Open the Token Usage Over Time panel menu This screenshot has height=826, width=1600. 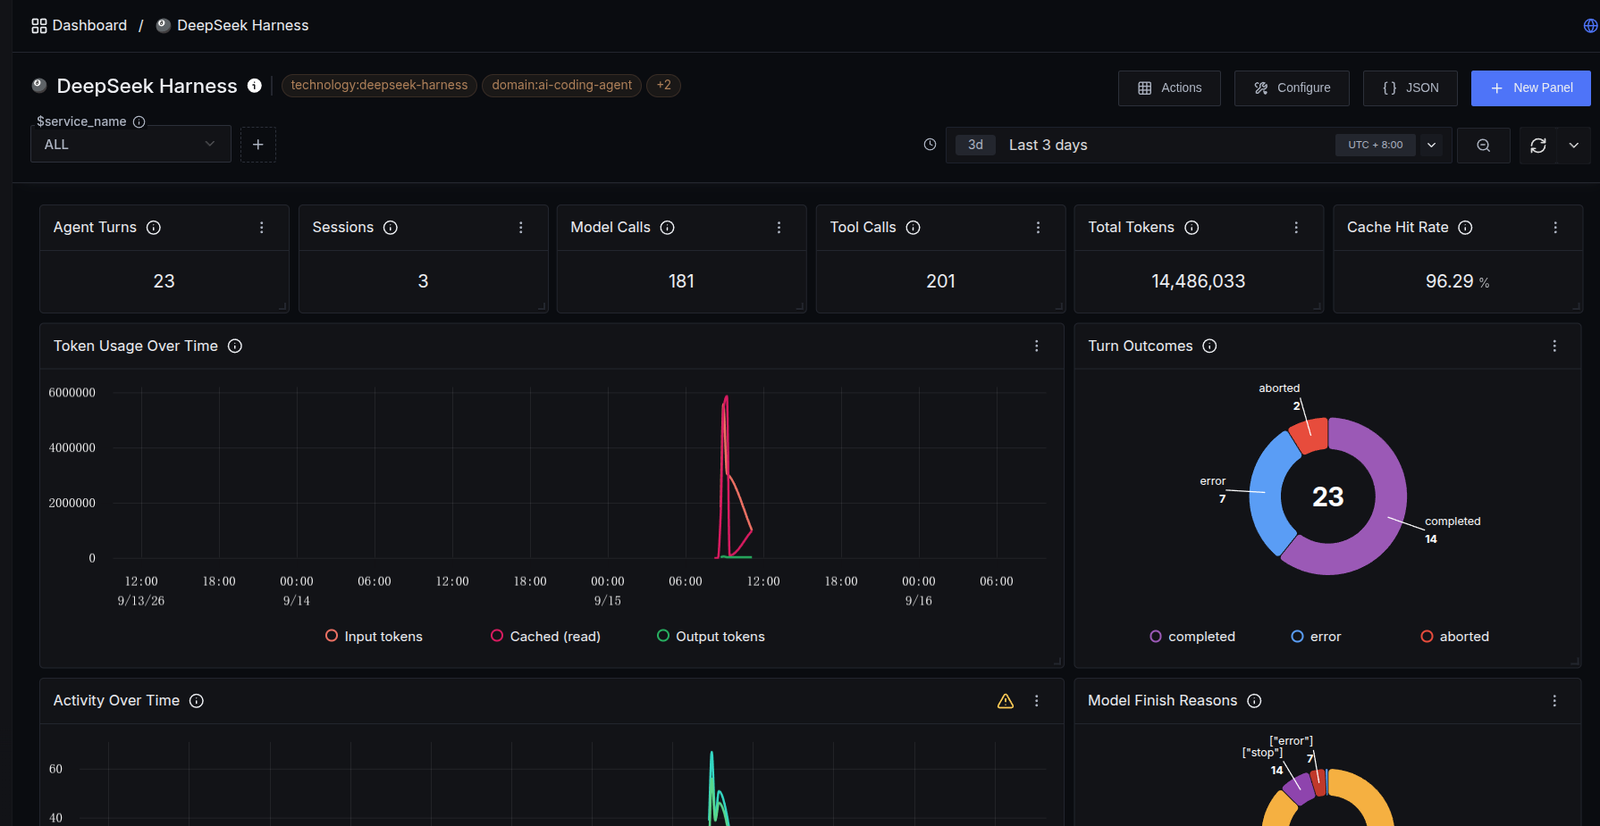[x=1036, y=346]
